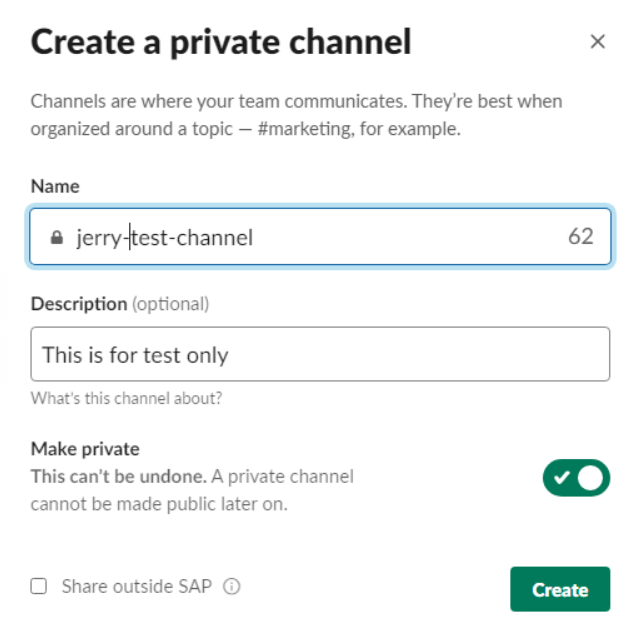
Task: Create the private channel with the Create button
Action: (x=560, y=589)
